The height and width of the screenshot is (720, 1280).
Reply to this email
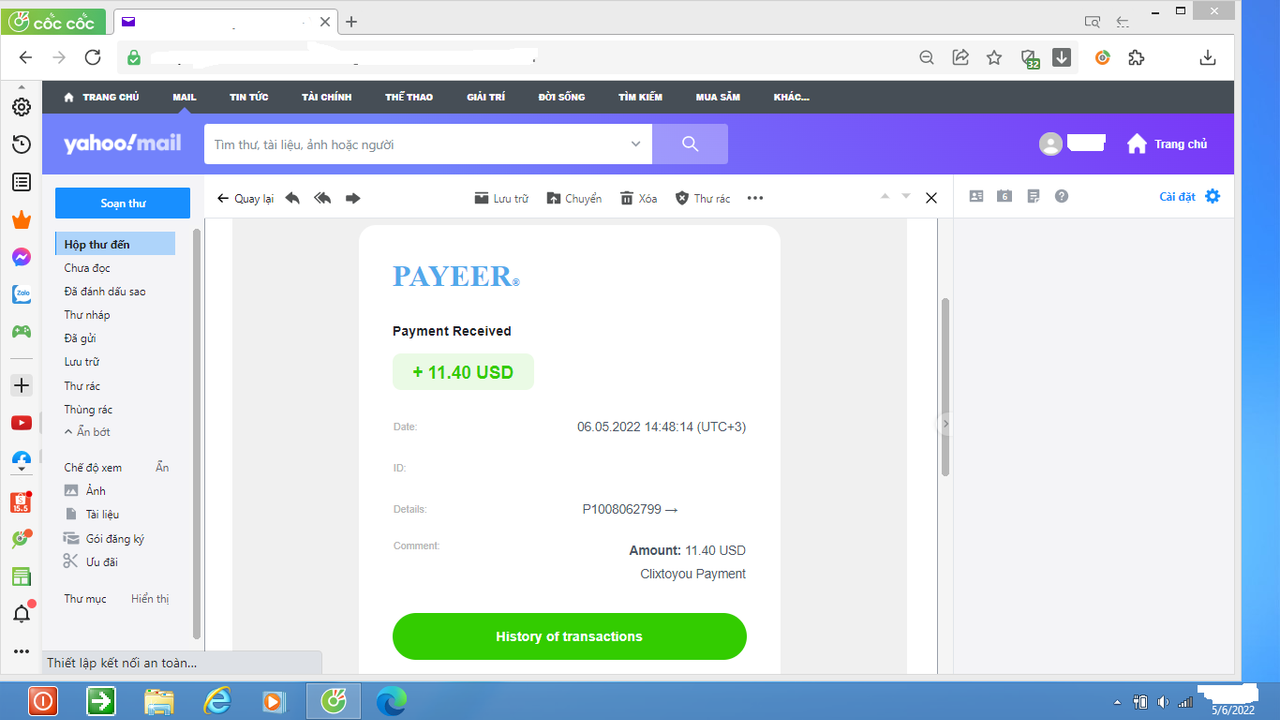click(x=292, y=198)
